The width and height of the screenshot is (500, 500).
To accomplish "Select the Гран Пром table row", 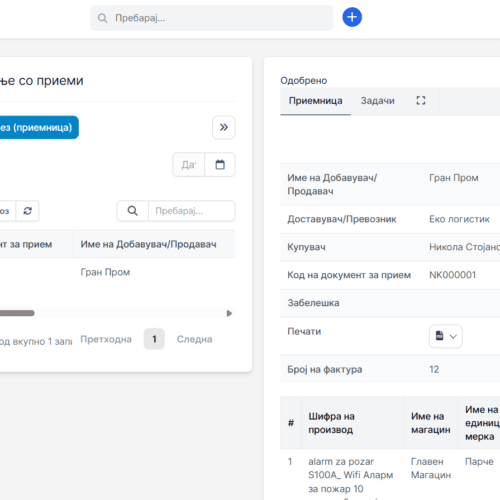I will click(117, 272).
